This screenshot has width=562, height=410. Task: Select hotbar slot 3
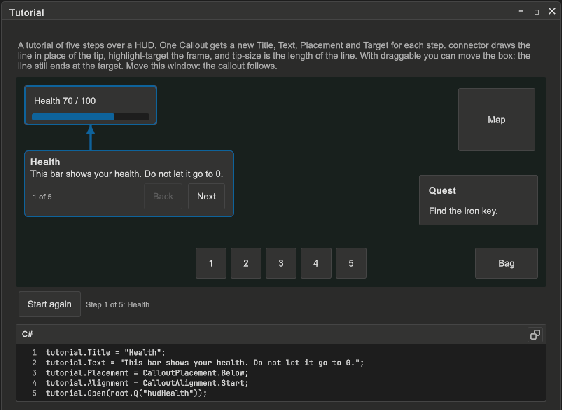(281, 263)
